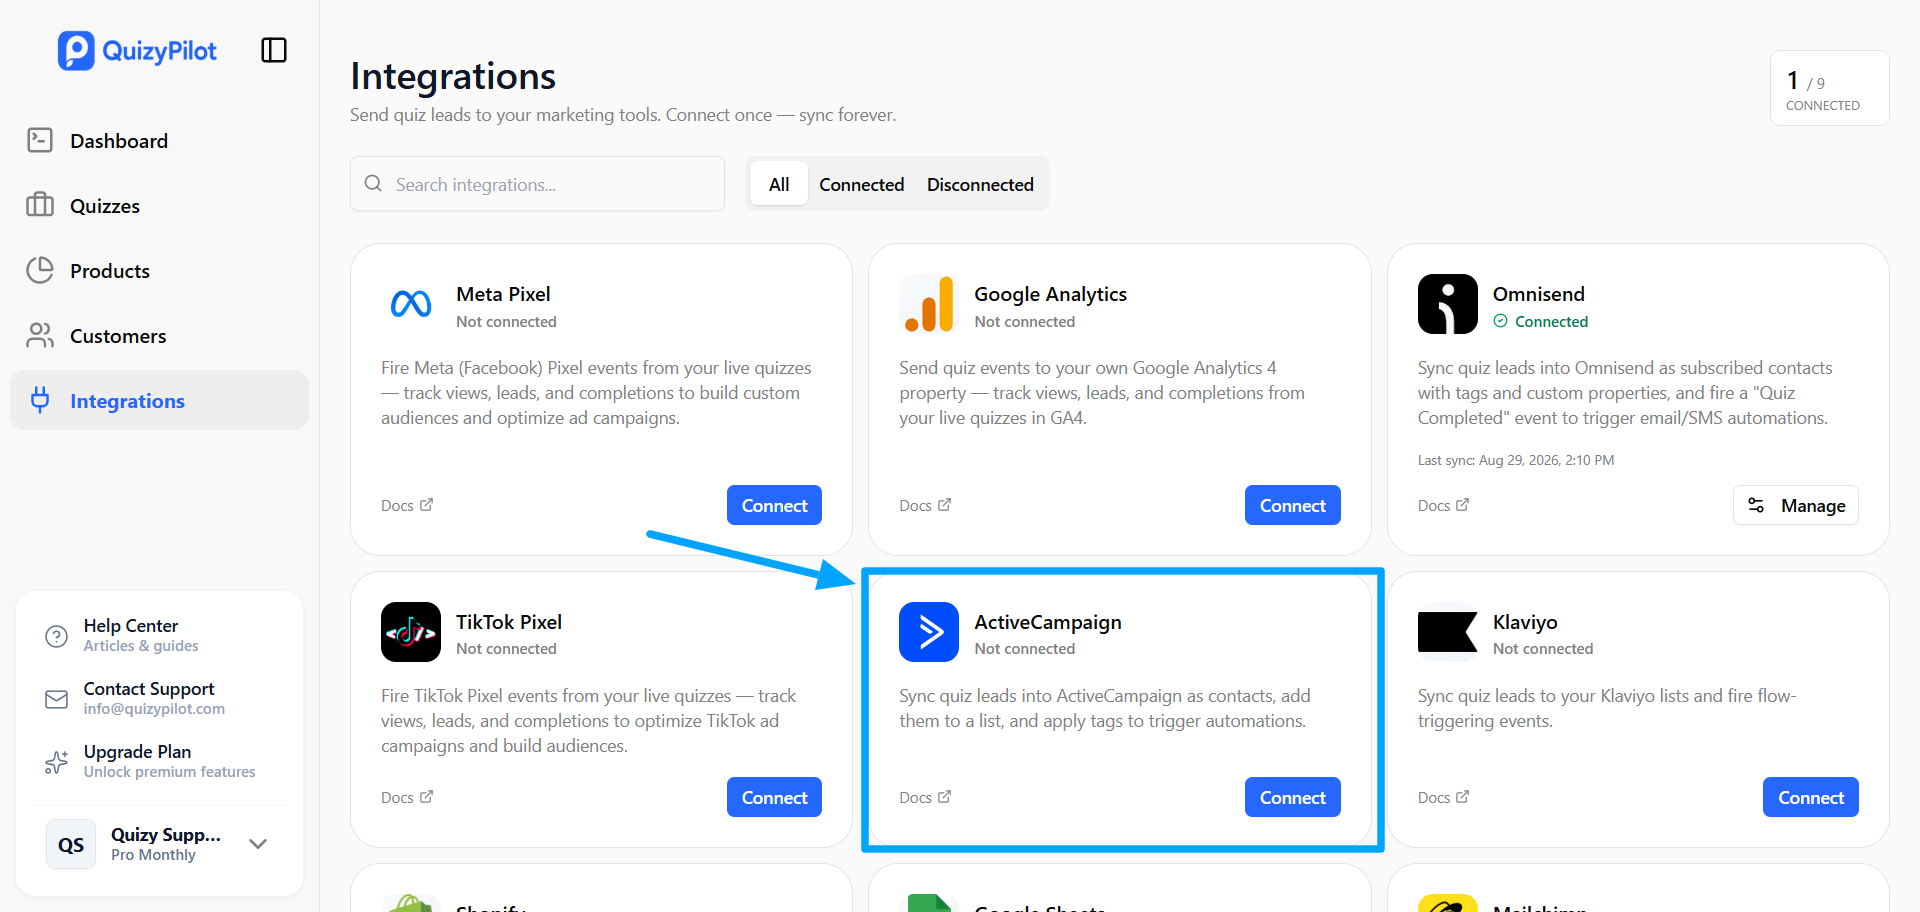
Task: Click the 1 / 9 Connected counter
Action: (1829, 88)
